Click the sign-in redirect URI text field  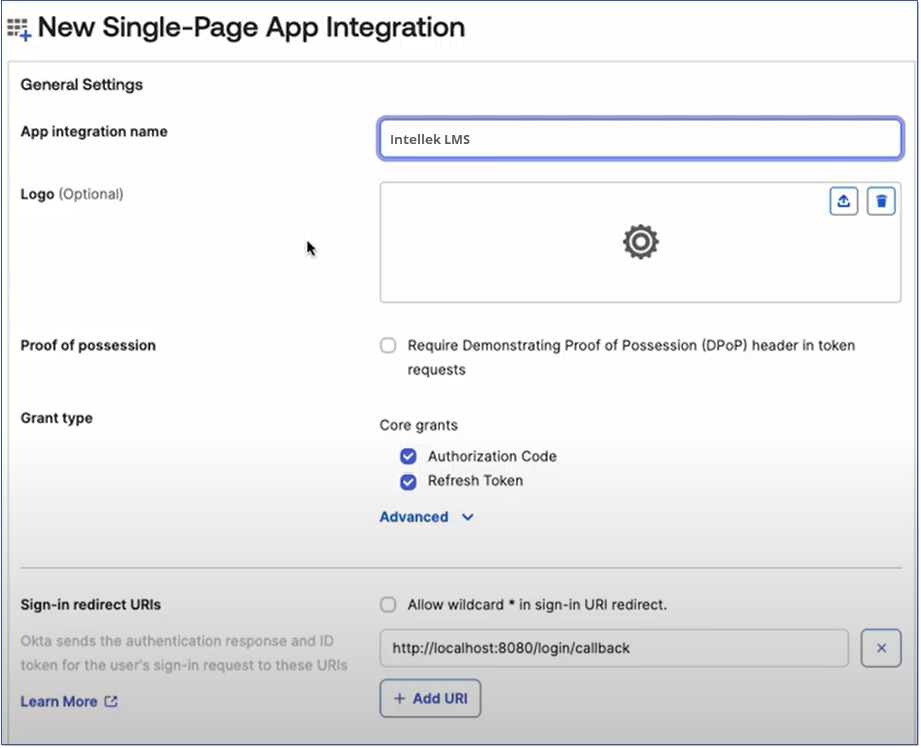pyautogui.click(x=614, y=648)
